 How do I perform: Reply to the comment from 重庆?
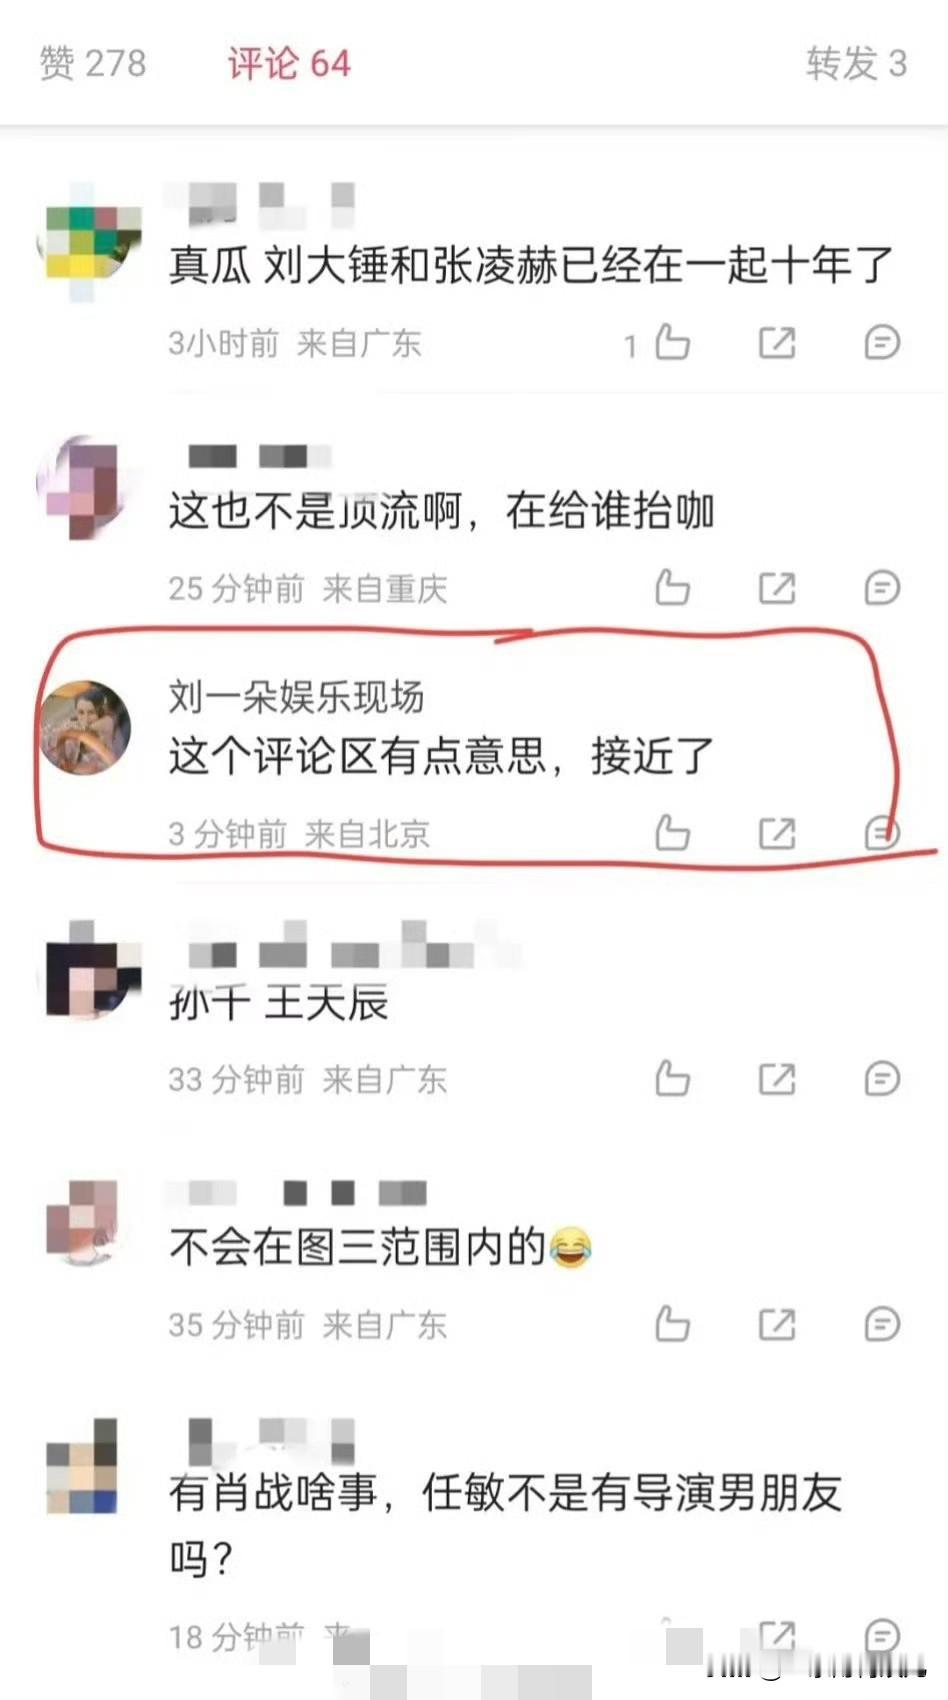point(882,587)
